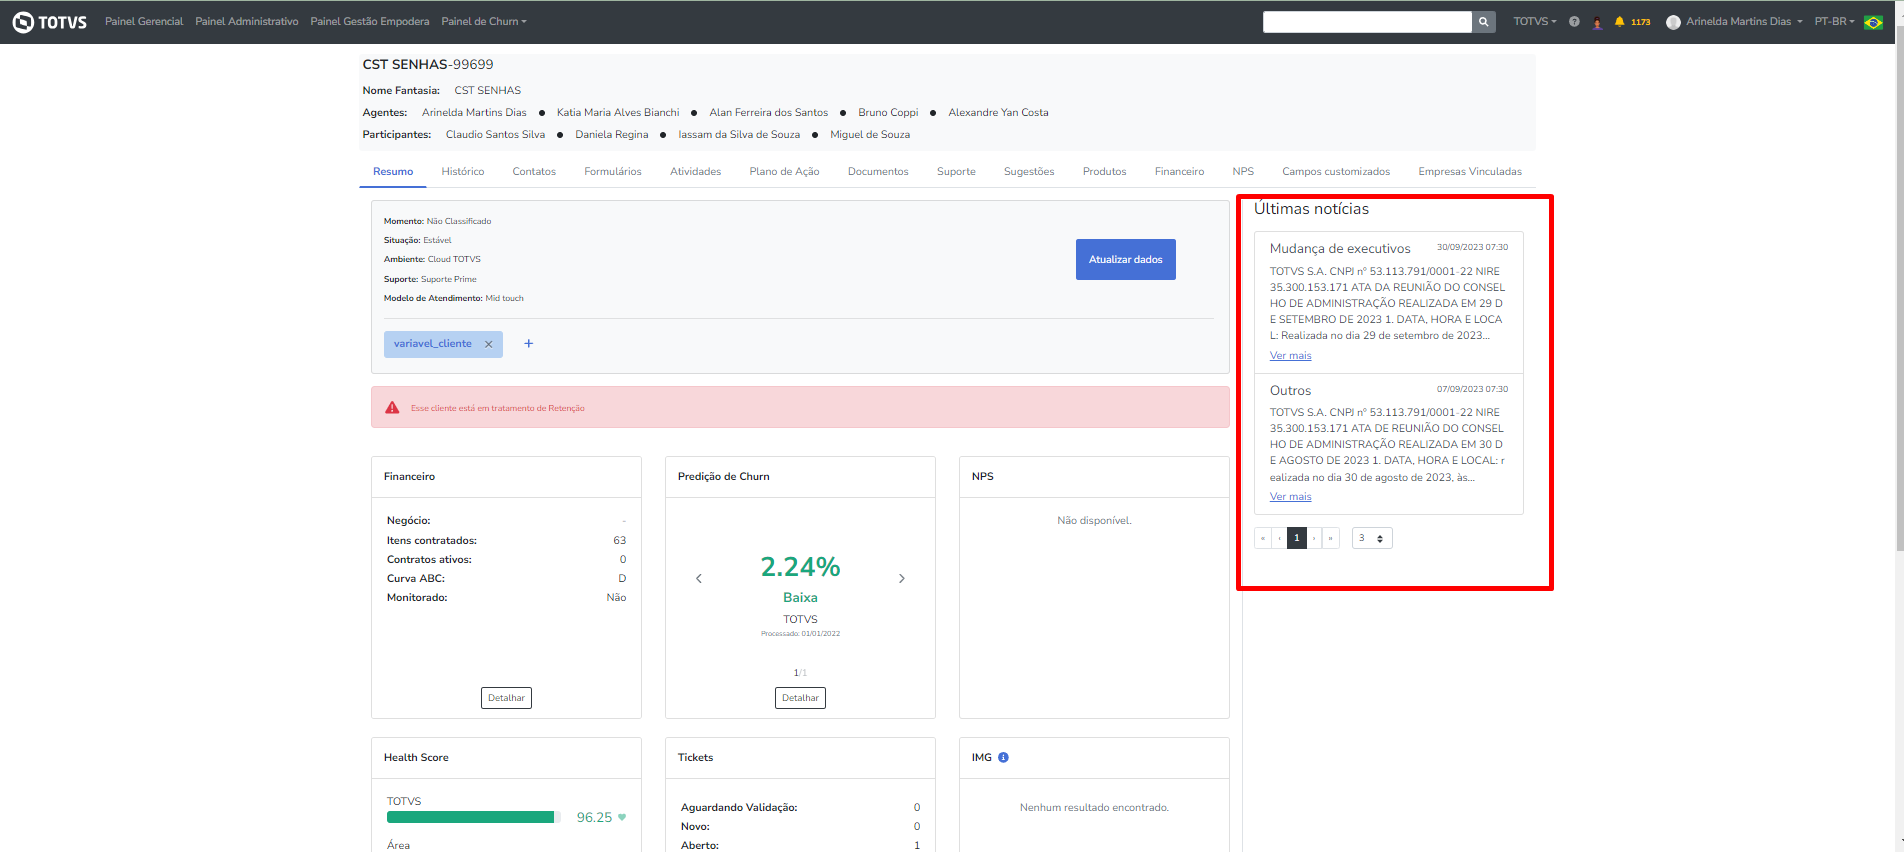Click agent name Bruno Coppi

tap(888, 113)
